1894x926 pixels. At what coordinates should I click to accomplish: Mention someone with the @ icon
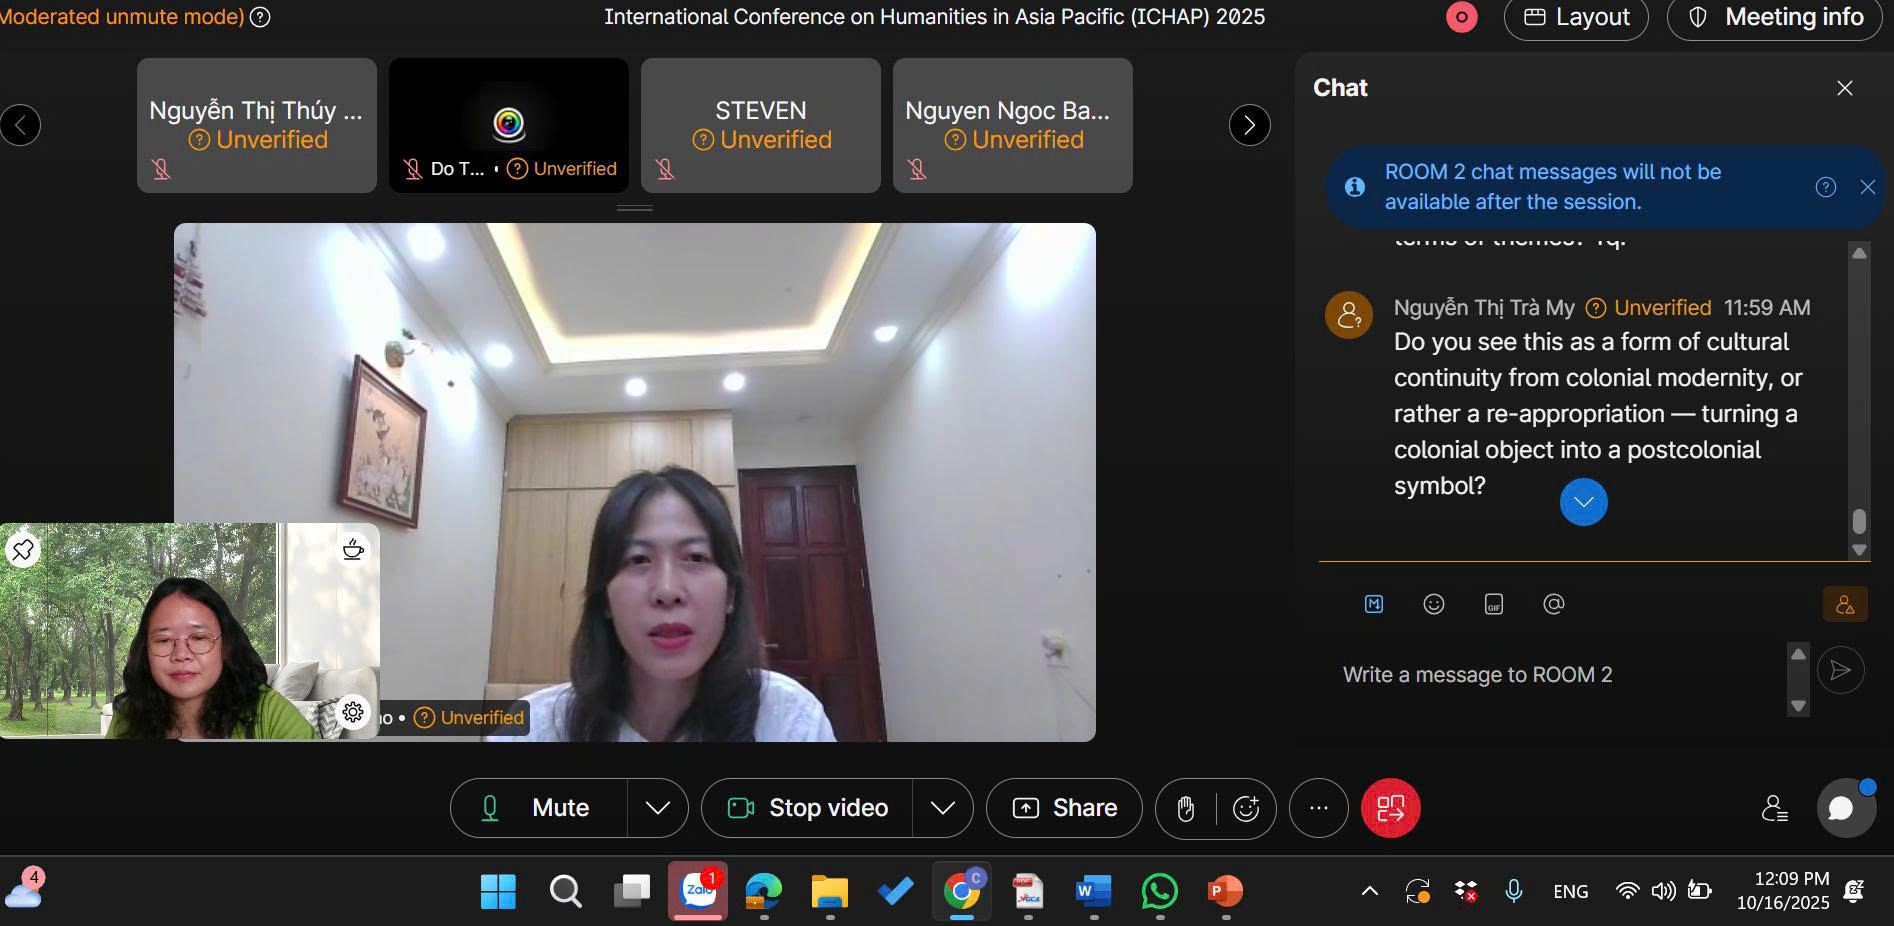(1553, 604)
